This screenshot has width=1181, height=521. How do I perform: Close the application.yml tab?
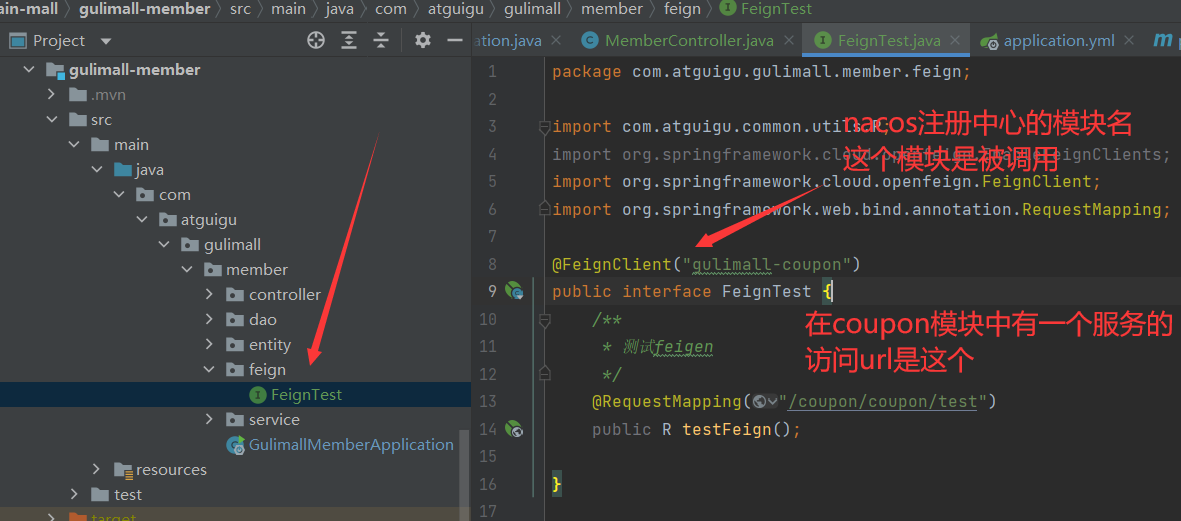pyautogui.click(x=1129, y=41)
